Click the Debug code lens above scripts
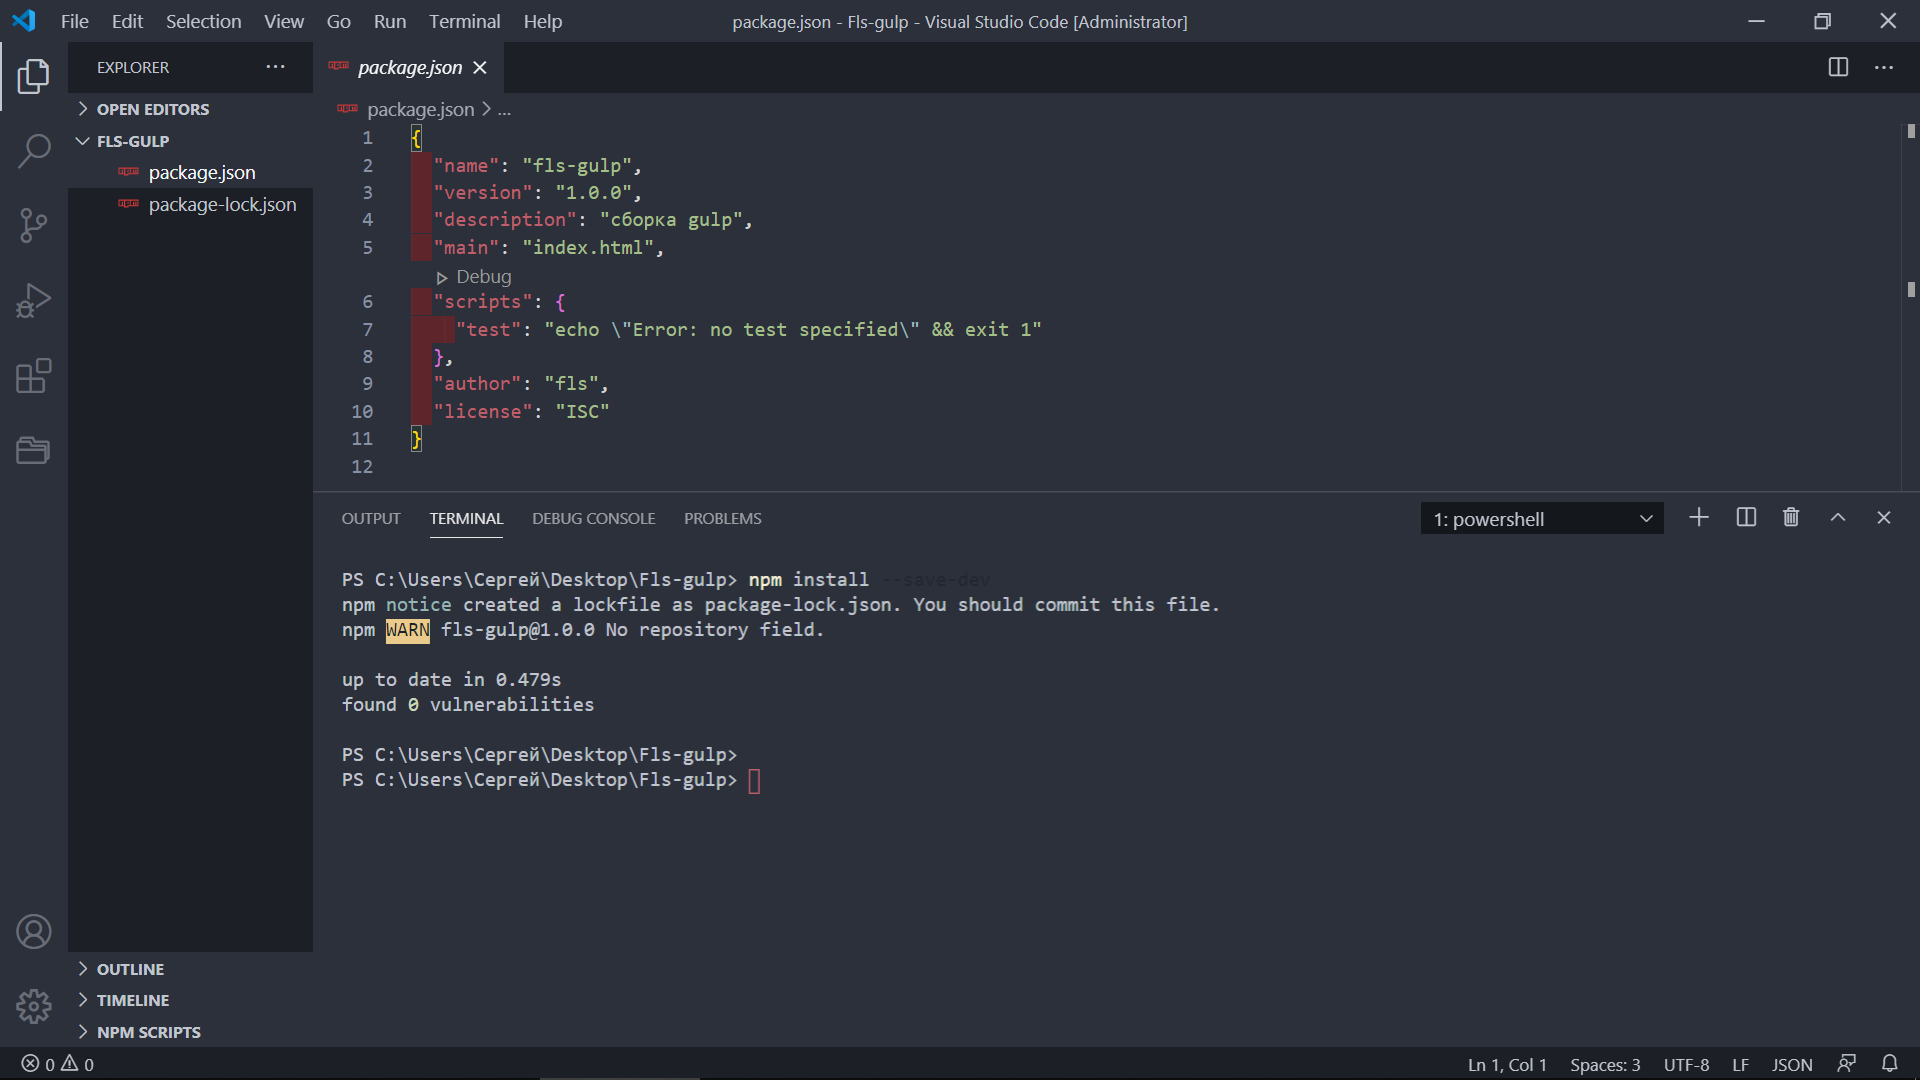Image resolution: width=1920 pixels, height=1080 pixels. tap(474, 277)
